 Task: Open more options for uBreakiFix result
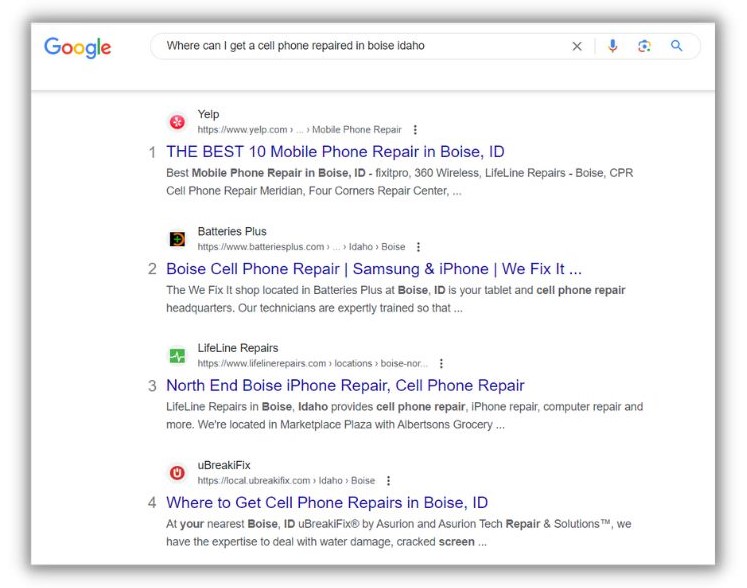(388, 481)
